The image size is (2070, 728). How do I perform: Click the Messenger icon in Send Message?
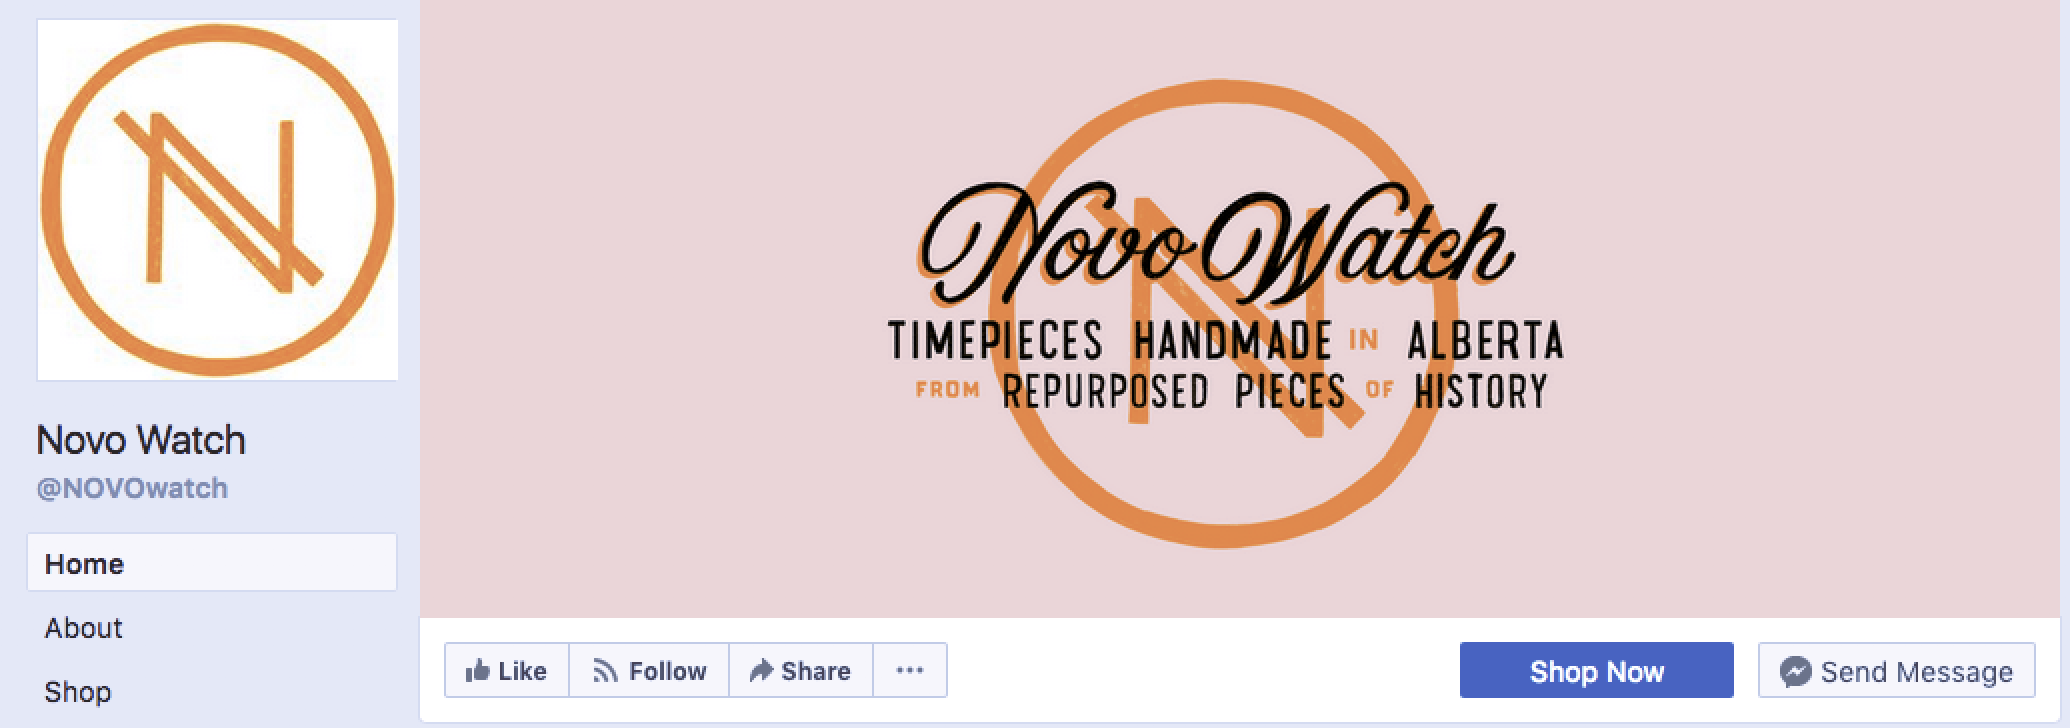click(x=1796, y=671)
